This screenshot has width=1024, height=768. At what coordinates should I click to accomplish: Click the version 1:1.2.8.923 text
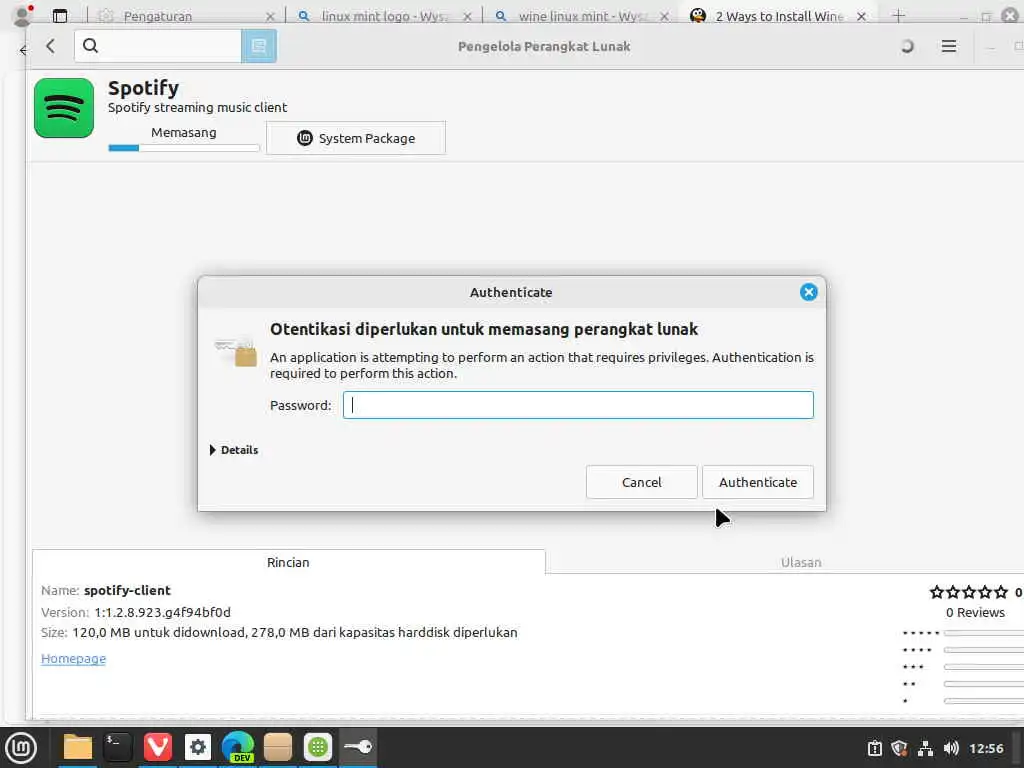coord(163,613)
